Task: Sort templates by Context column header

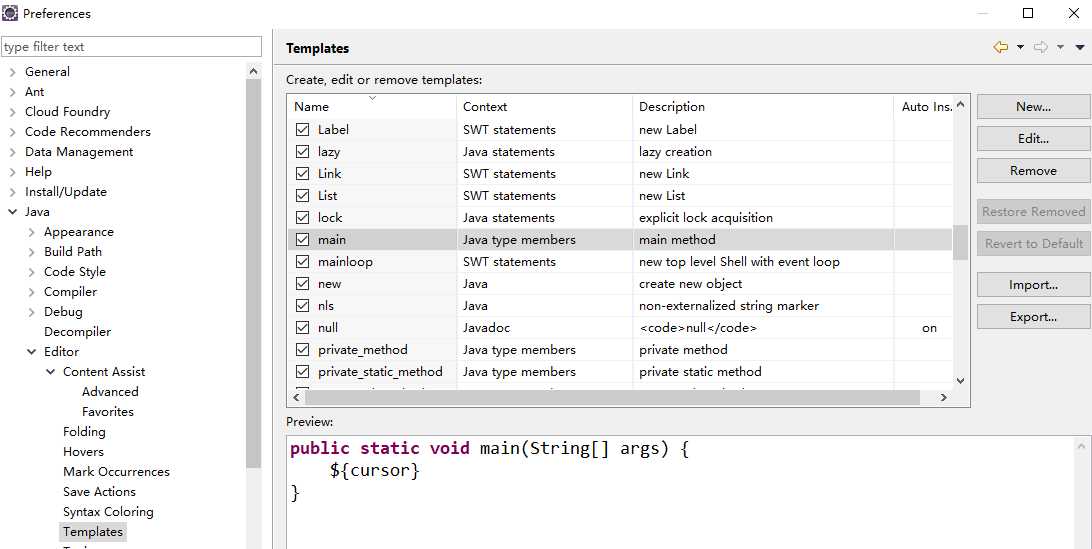Action: (485, 107)
